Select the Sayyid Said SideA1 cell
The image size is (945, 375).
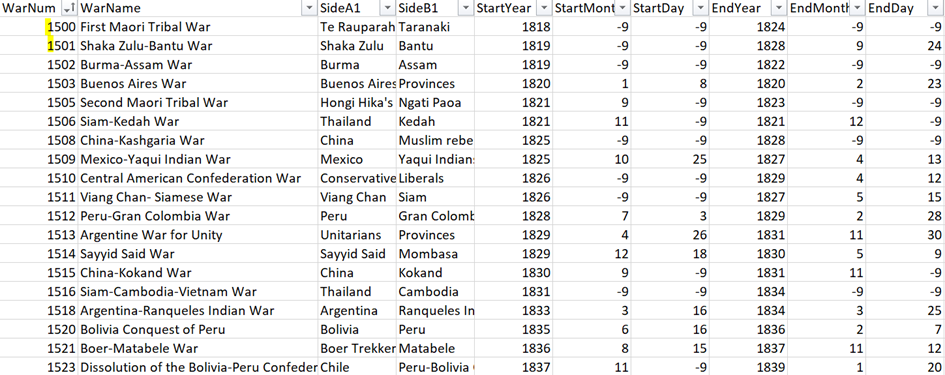[x=357, y=254]
